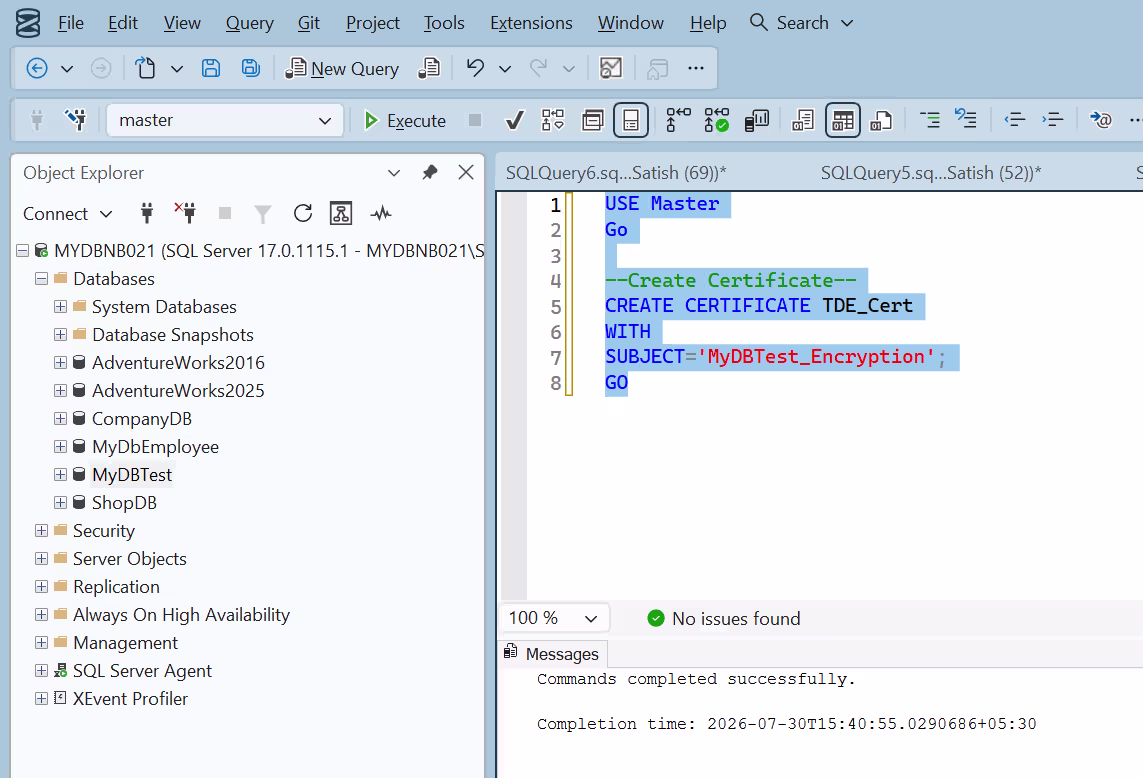Click the Change Connection icon beside master
The image size is (1143, 778).
point(76,120)
